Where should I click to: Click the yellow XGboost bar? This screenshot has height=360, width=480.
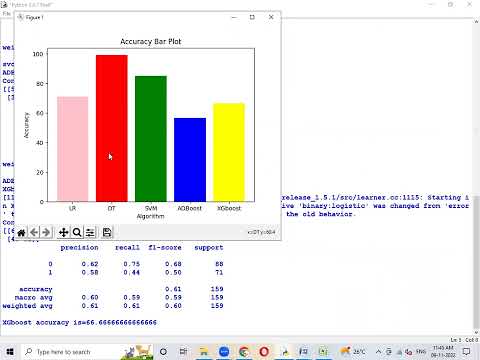pos(229,152)
